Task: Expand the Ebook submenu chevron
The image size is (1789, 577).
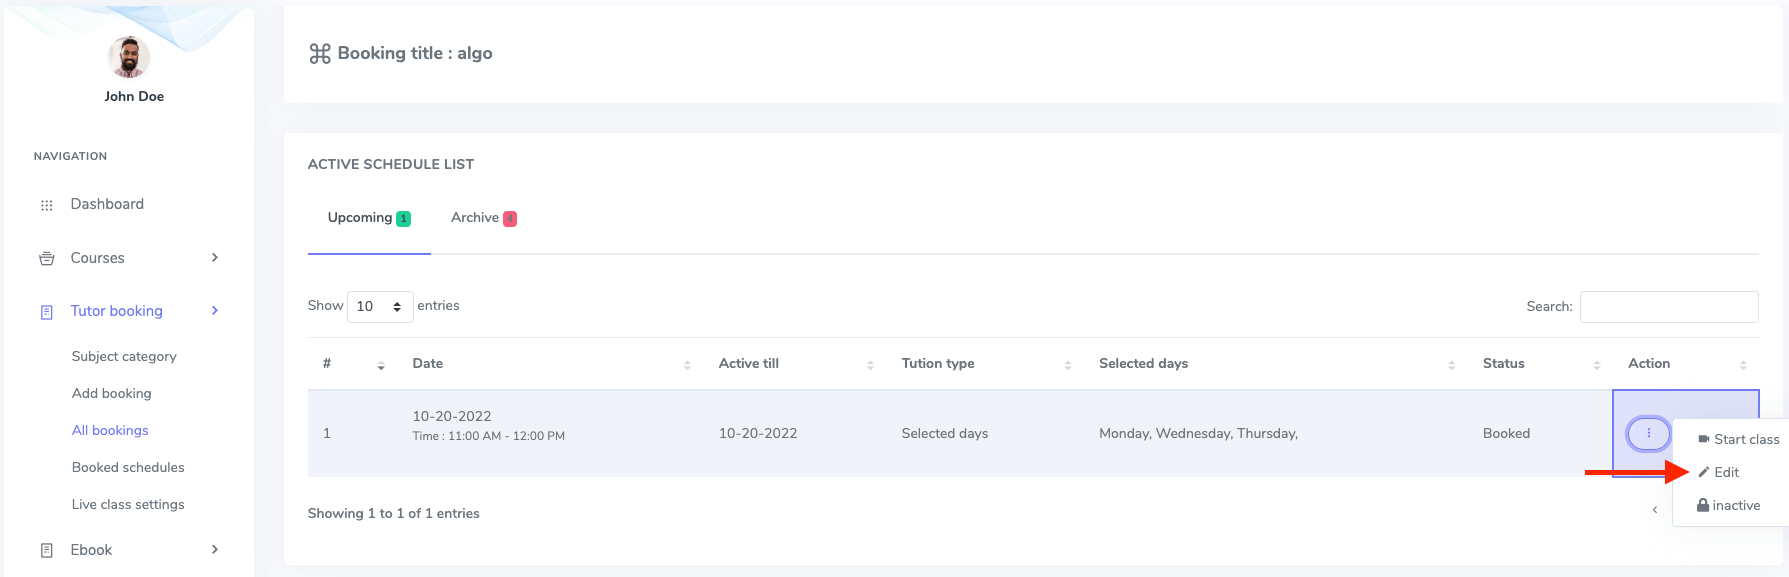Action: coord(215,550)
